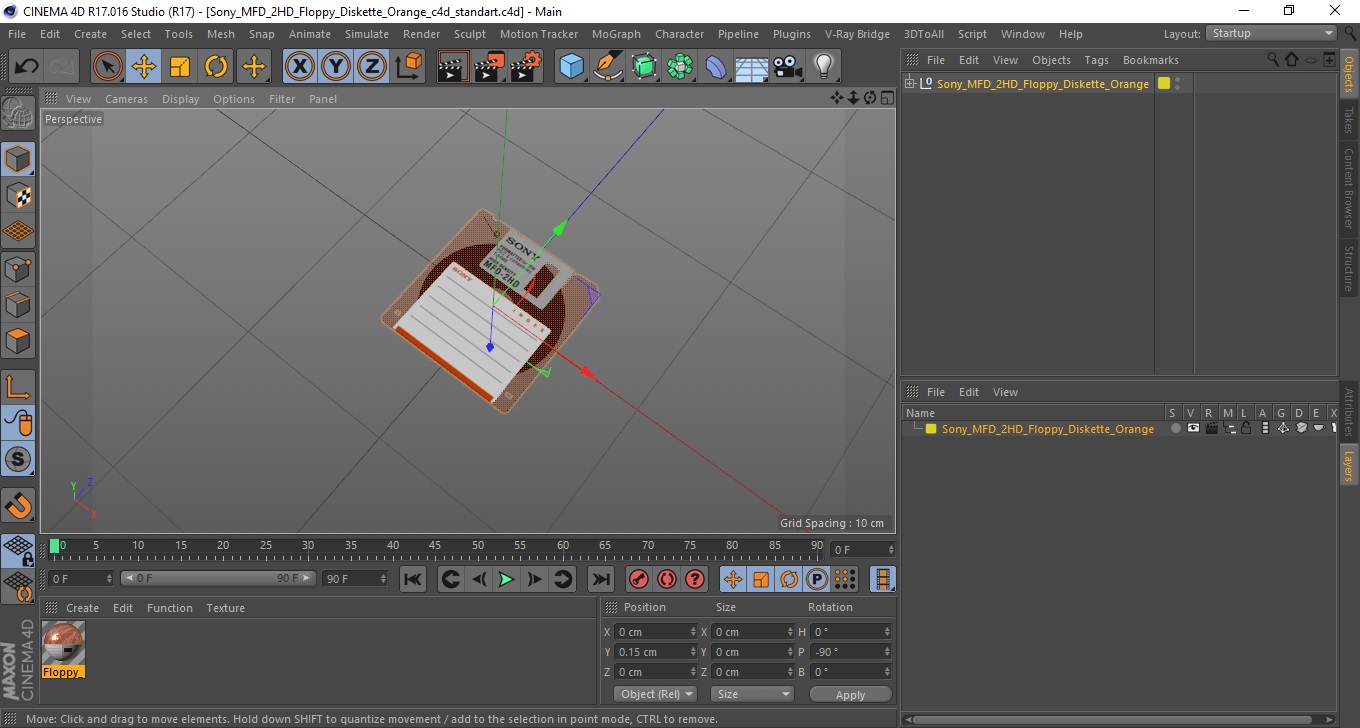
Task: Open Object Manager Tags menu
Action: 1096,60
